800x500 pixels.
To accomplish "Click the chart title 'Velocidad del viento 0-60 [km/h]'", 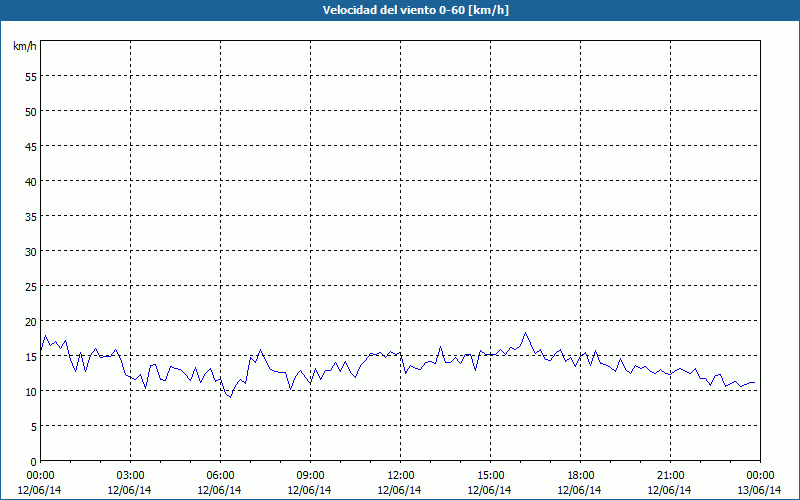I will 415,10.
